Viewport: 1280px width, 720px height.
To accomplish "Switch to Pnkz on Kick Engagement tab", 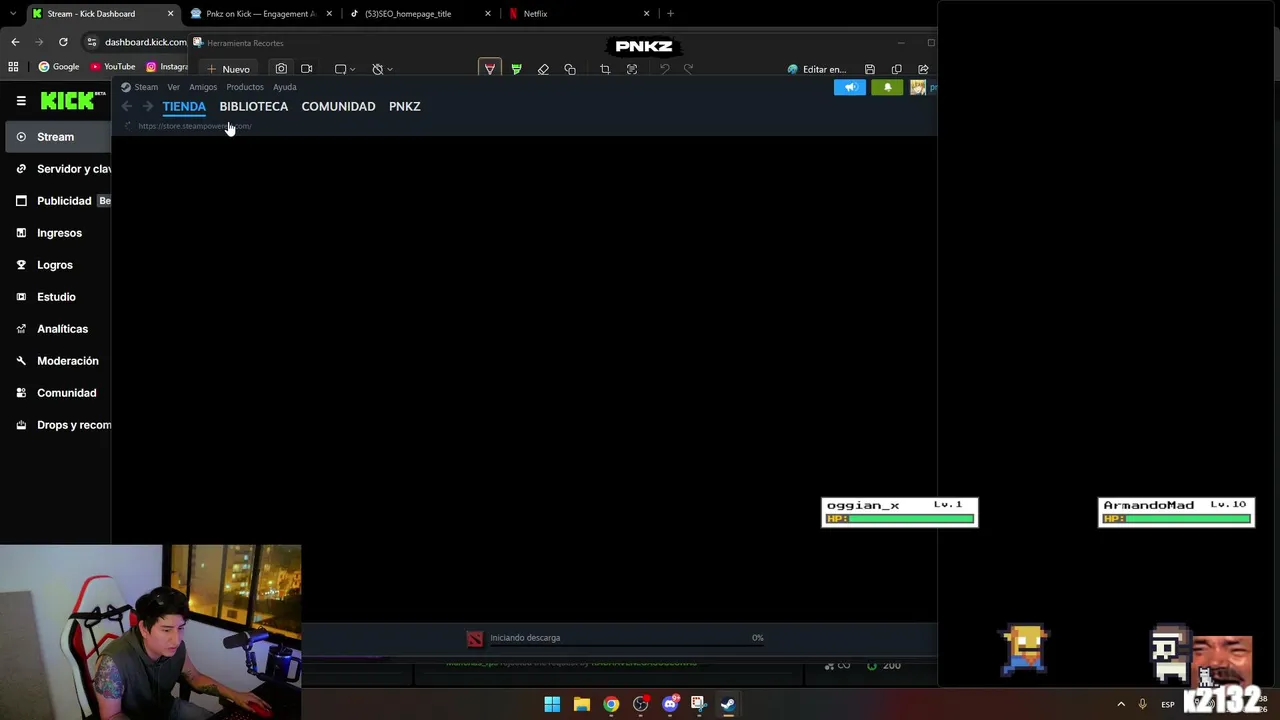I will click(261, 14).
